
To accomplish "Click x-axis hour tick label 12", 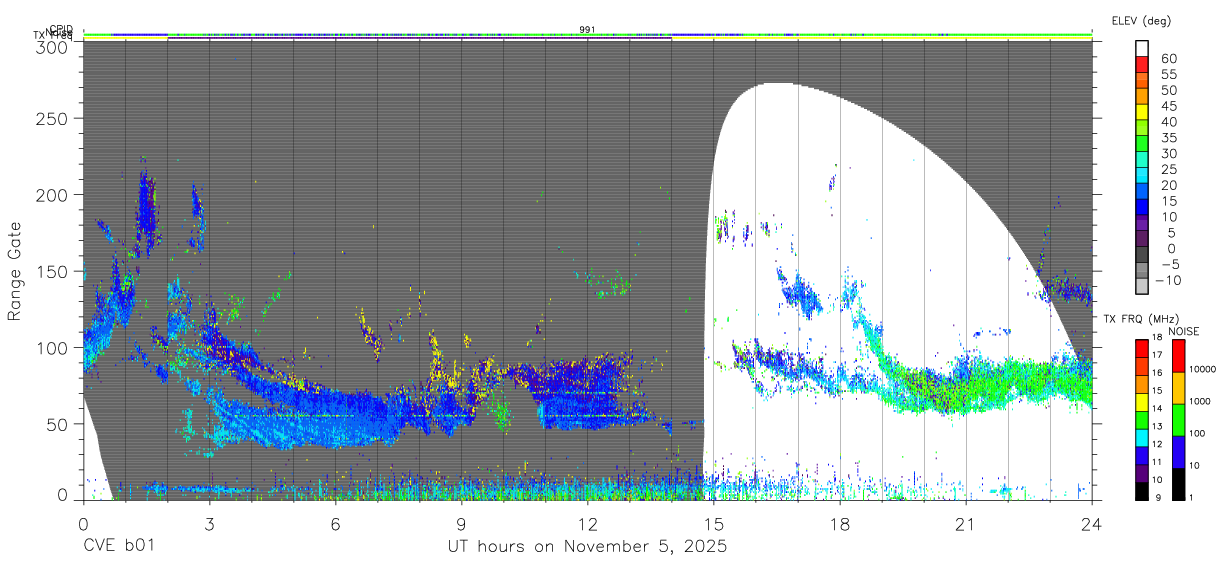I will point(588,523).
